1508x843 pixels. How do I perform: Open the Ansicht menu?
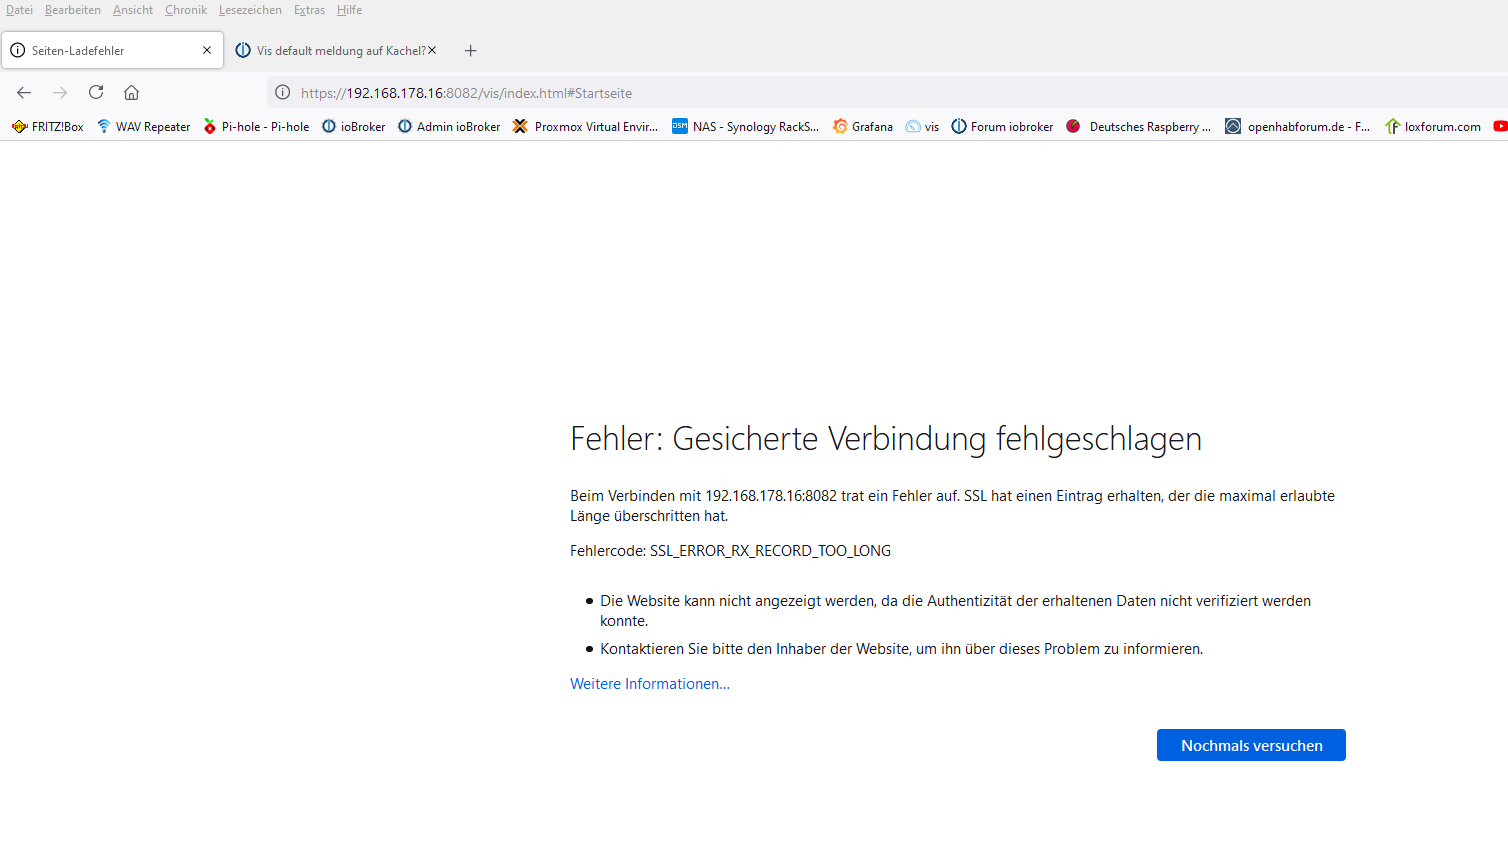133,10
